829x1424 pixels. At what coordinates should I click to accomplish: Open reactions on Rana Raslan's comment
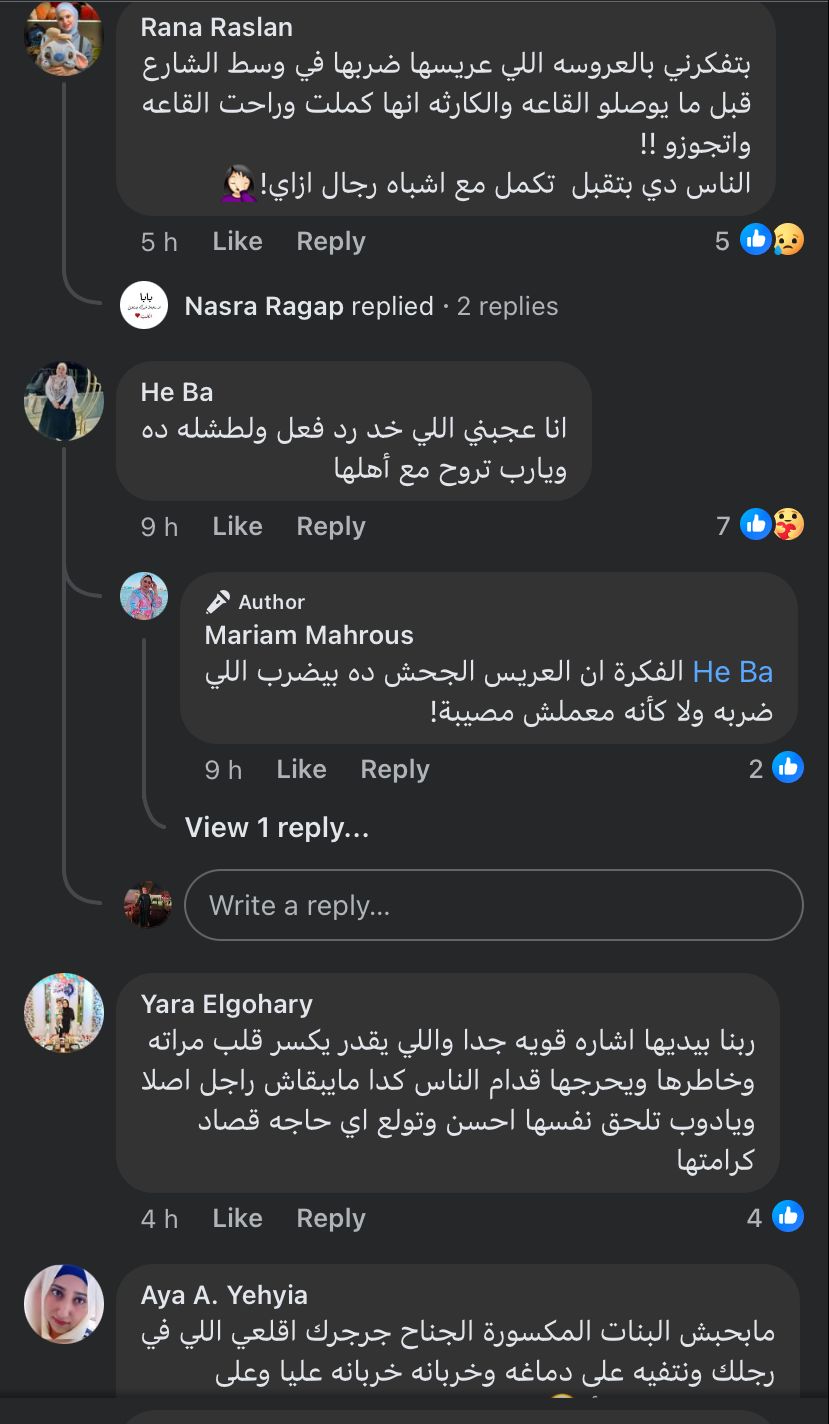click(x=771, y=241)
